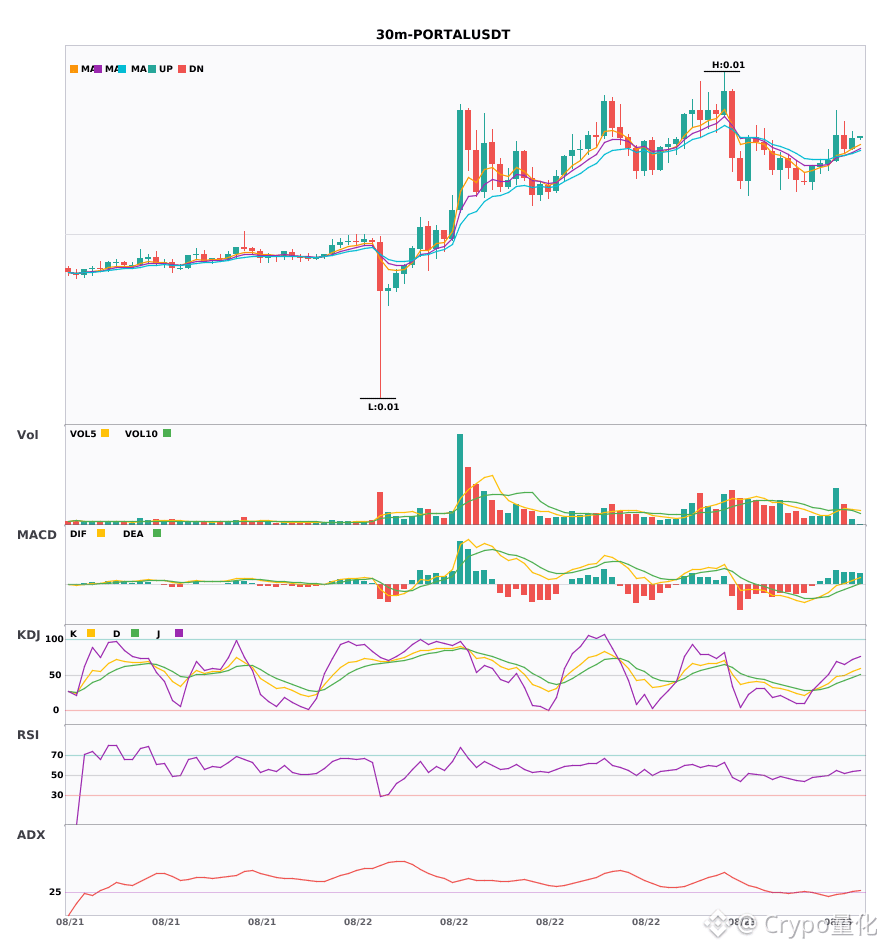Click the purple MA legend swatch
The height and width of the screenshot is (950, 885).
pos(98,69)
